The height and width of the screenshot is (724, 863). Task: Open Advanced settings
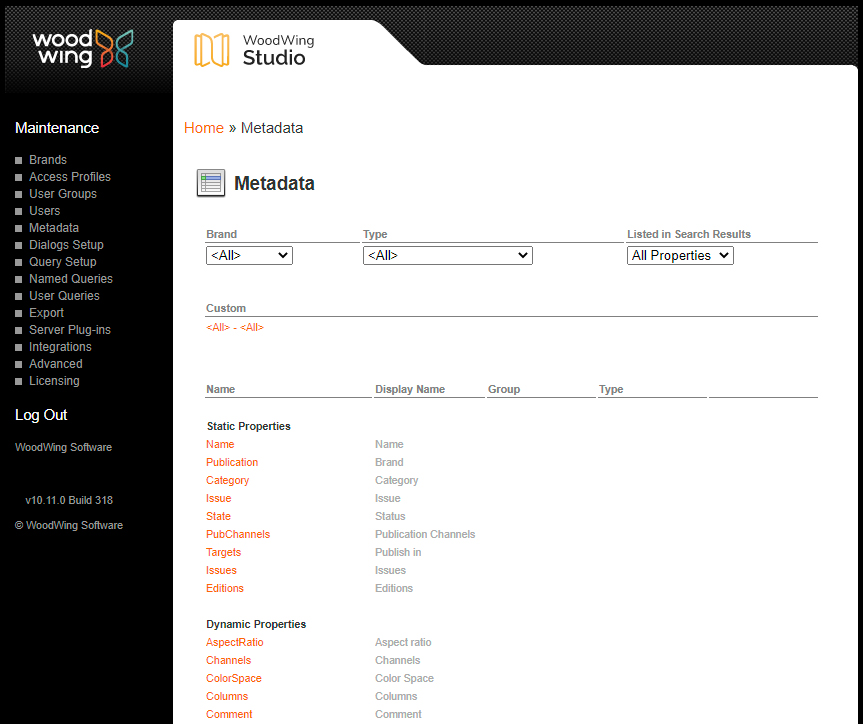[56, 364]
